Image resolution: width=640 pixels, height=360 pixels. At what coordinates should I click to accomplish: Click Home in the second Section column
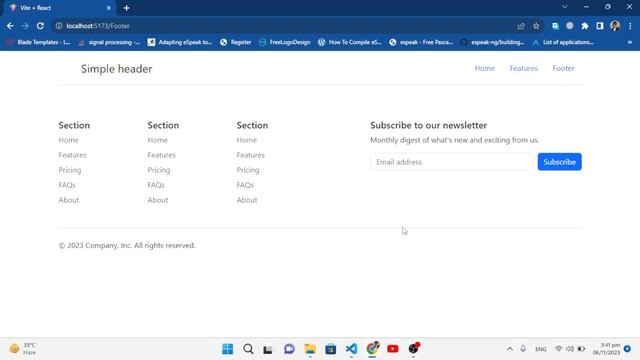158,140
